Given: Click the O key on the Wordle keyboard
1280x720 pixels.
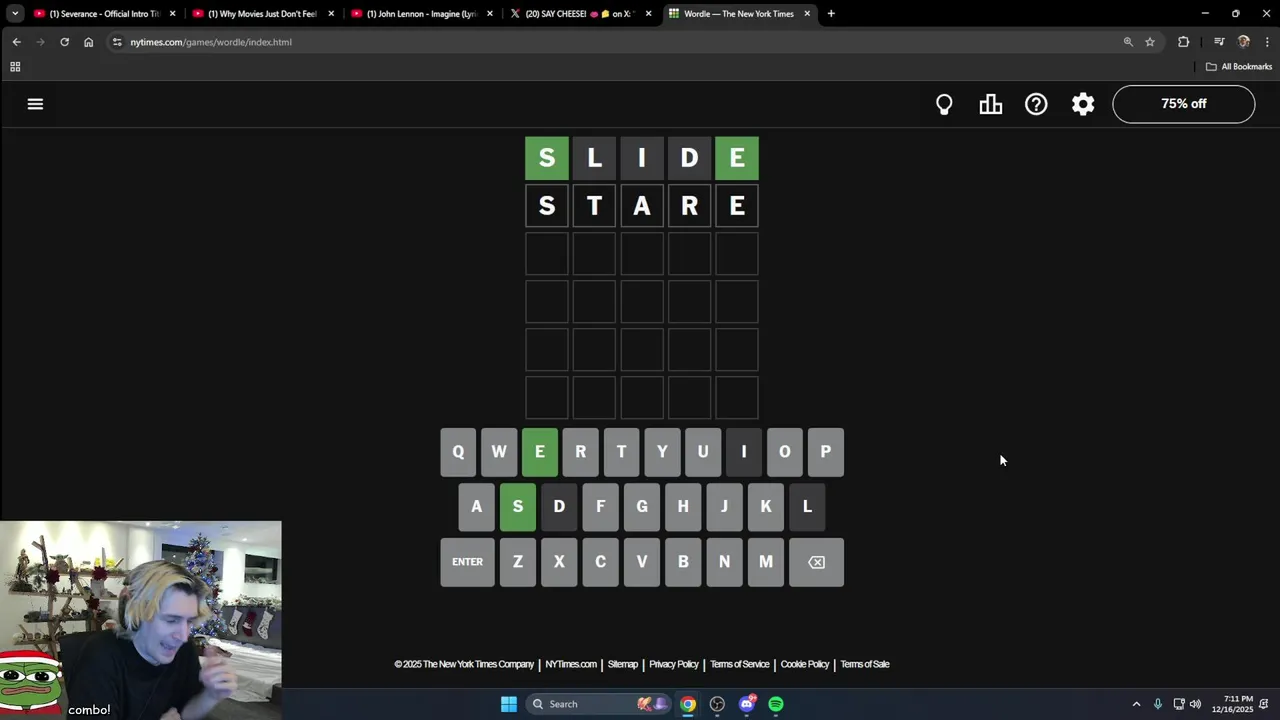Looking at the screenshot, I should pos(785,452).
